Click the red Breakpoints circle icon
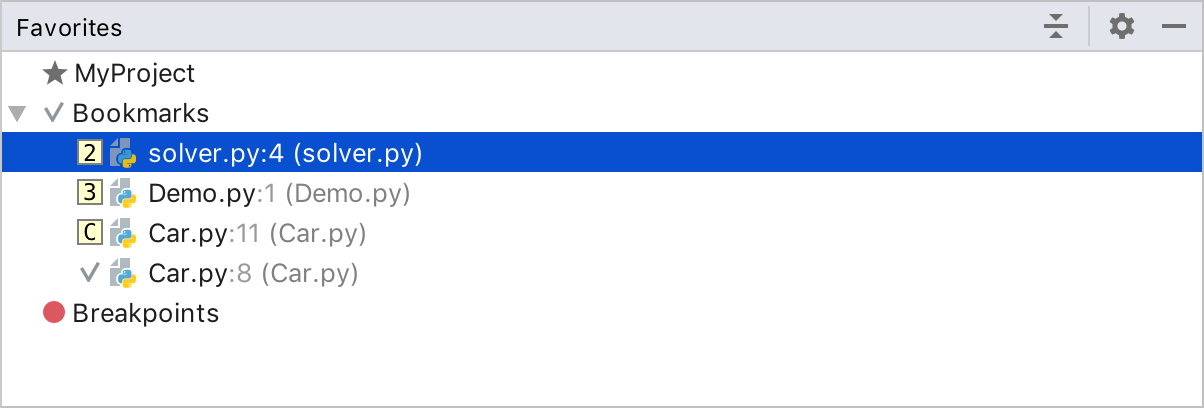This screenshot has width=1204, height=408. point(54,313)
